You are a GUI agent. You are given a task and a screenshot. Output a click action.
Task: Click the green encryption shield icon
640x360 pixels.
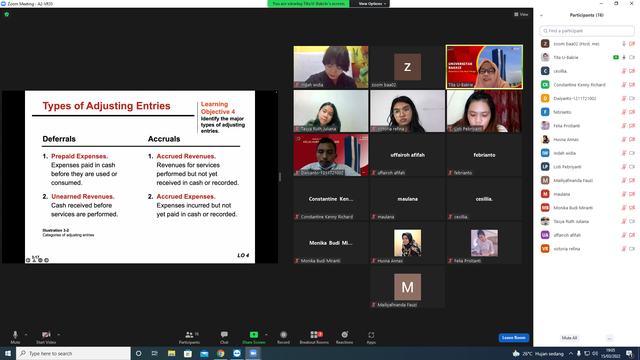pos(7,14)
